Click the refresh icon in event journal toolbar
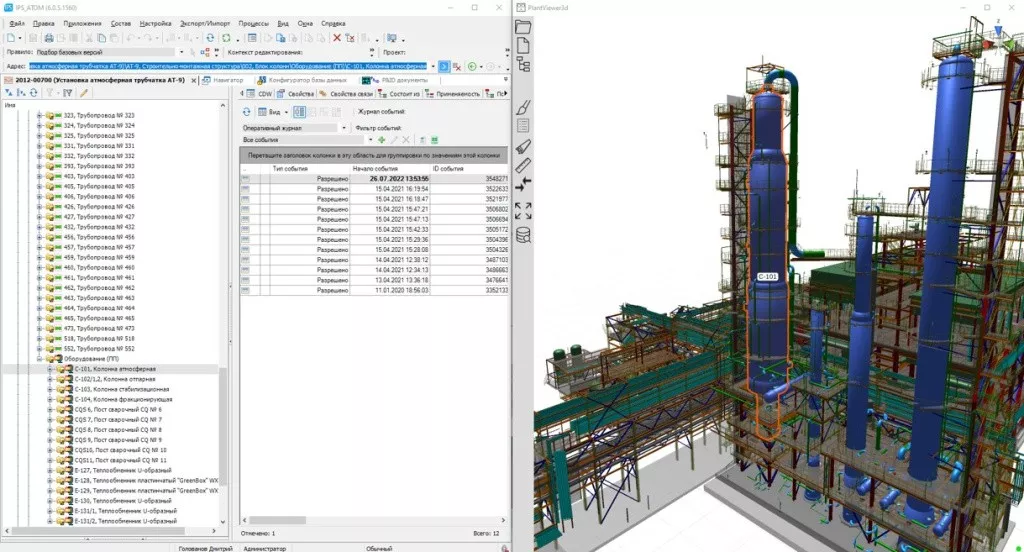1024x552 pixels. click(x=246, y=112)
